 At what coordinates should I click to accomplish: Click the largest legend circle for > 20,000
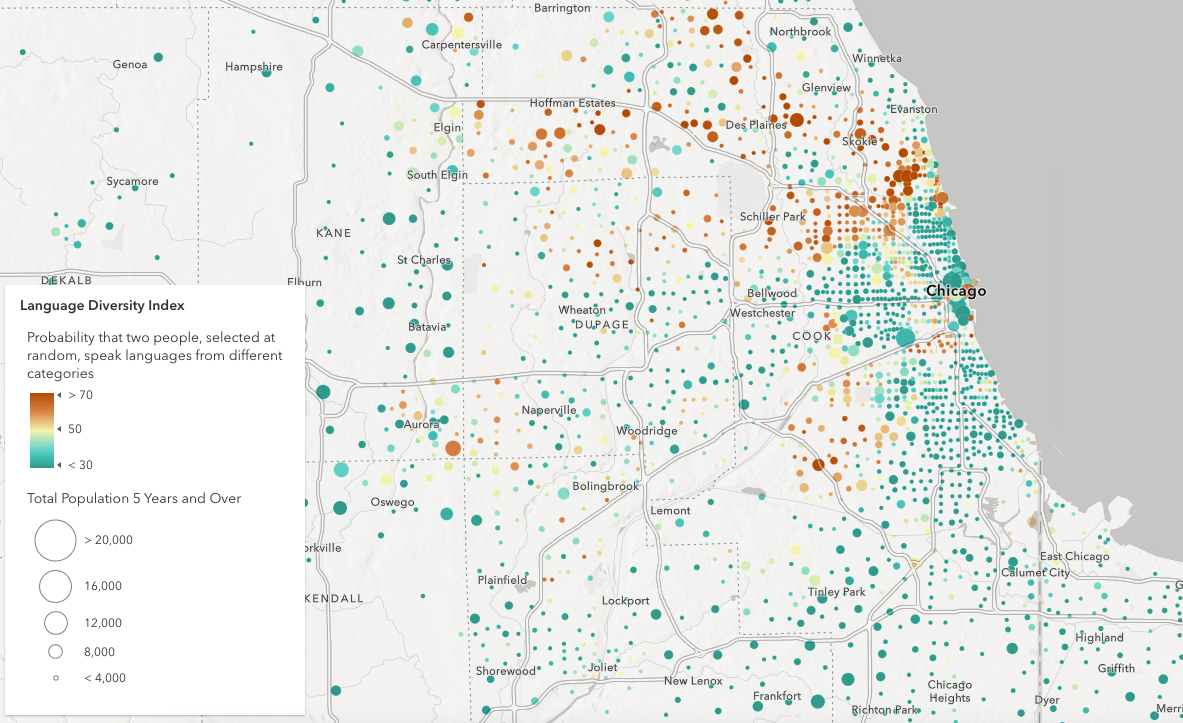point(55,540)
